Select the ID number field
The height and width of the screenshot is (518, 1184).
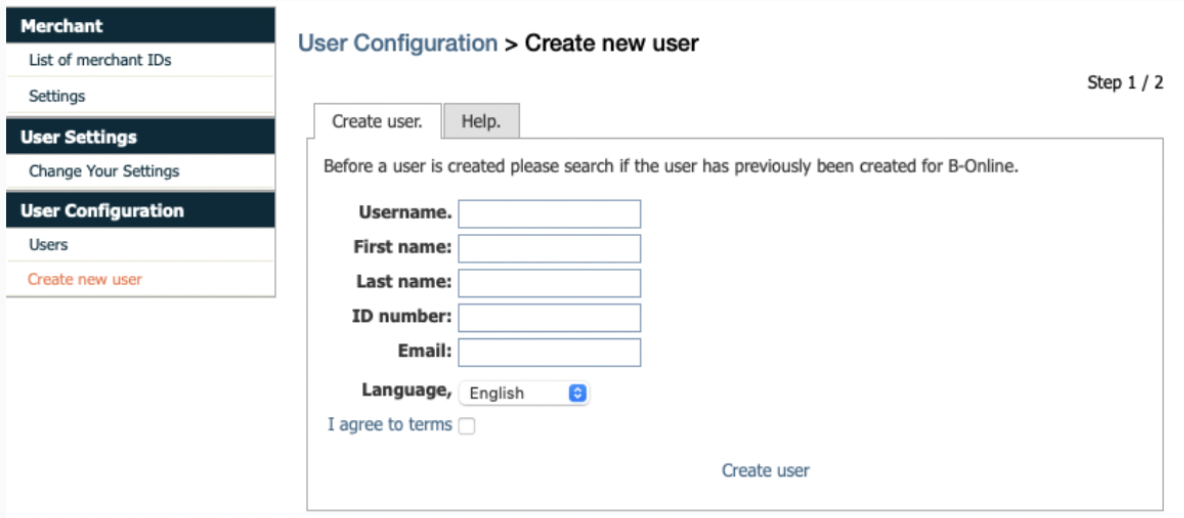coord(550,318)
